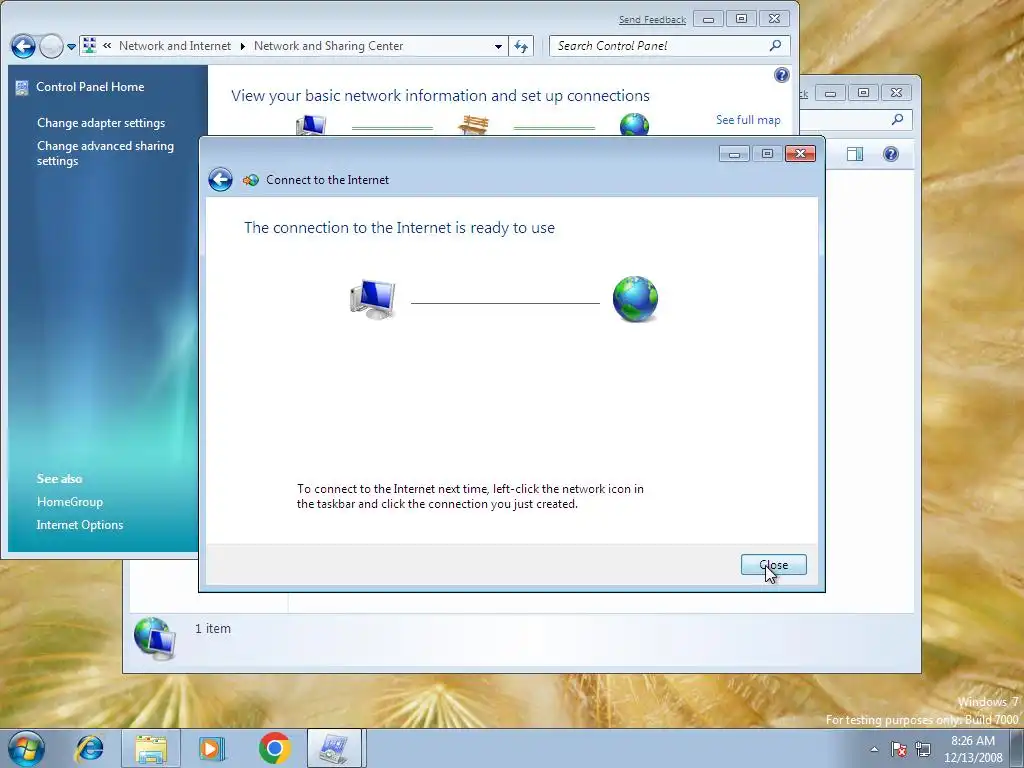Click the Close button in the Connect wizard
The height and width of the screenshot is (768, 1024).
coord(773,565)
